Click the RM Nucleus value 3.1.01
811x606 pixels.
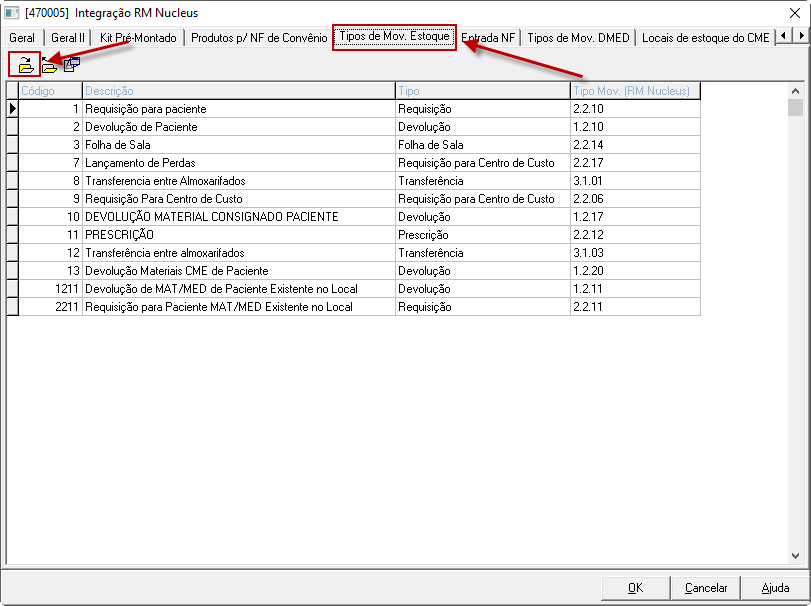click(x=635, y=181)
